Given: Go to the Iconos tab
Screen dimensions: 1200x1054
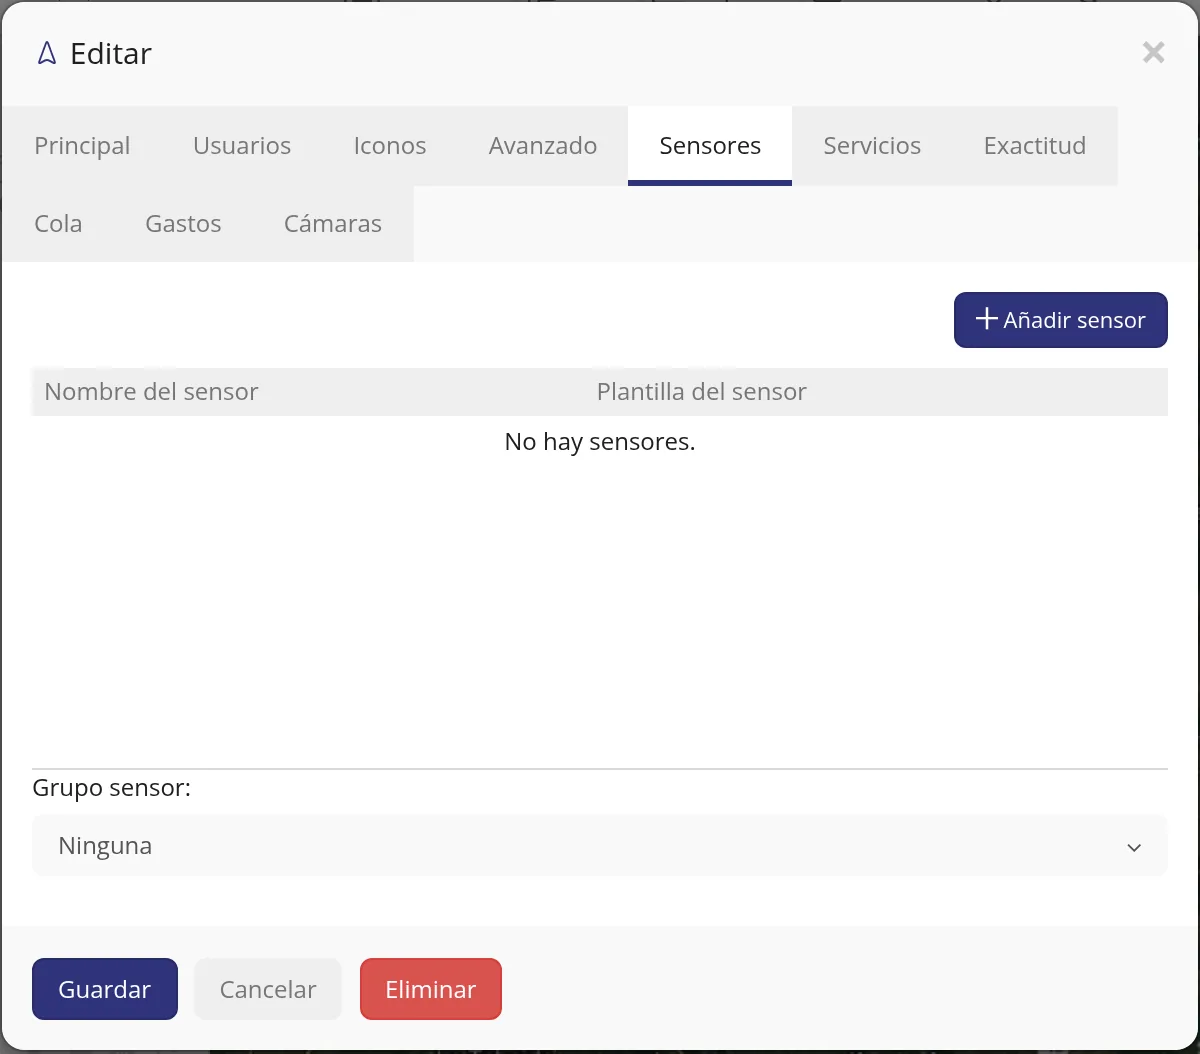Looking at the screenshot, I should 390,146.
